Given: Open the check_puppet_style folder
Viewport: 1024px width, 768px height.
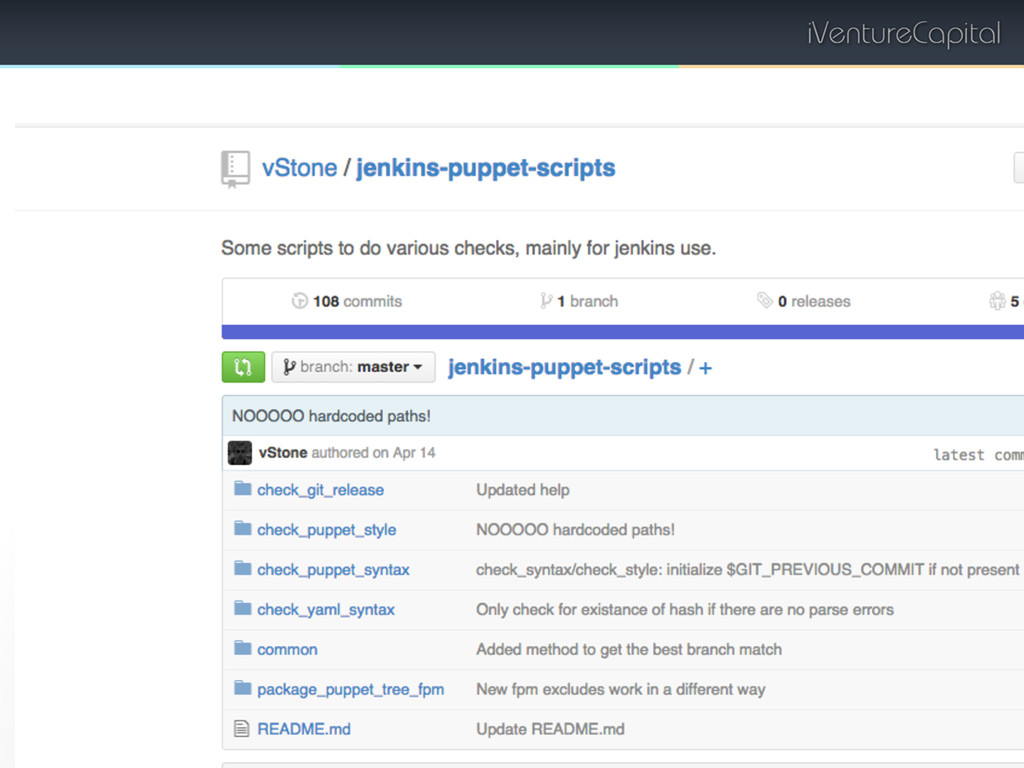Looking at the screenshot, I should coord(327,530).
